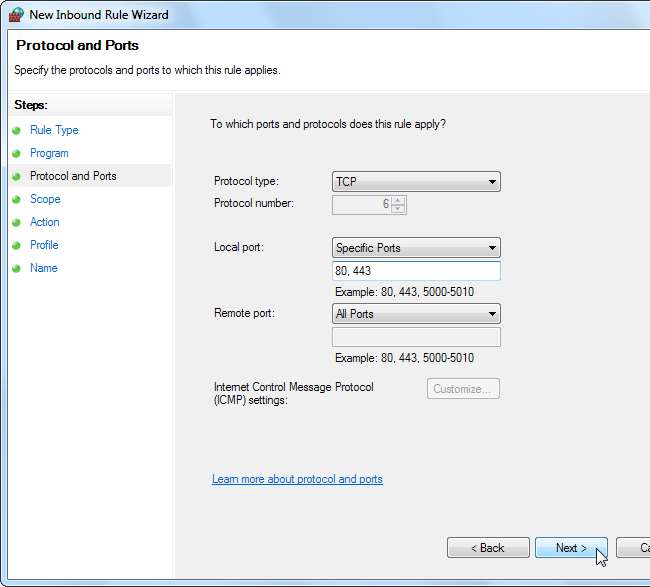Screen dimensions: 650x587
Task: Open the Remote port All Ports dropdown
Action: pyautogui.click(x=416, y=314)
